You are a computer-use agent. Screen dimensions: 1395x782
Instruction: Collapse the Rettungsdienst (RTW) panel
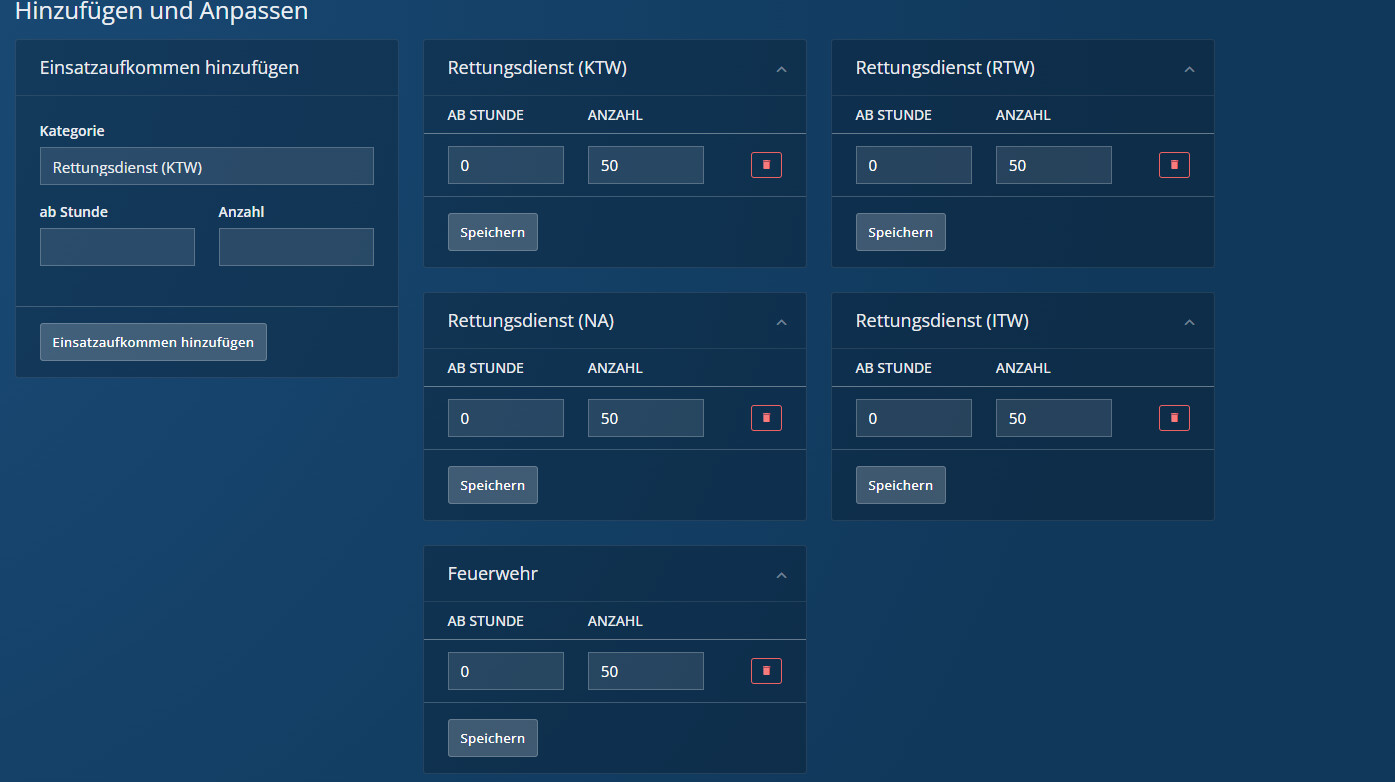(1189, 69)
